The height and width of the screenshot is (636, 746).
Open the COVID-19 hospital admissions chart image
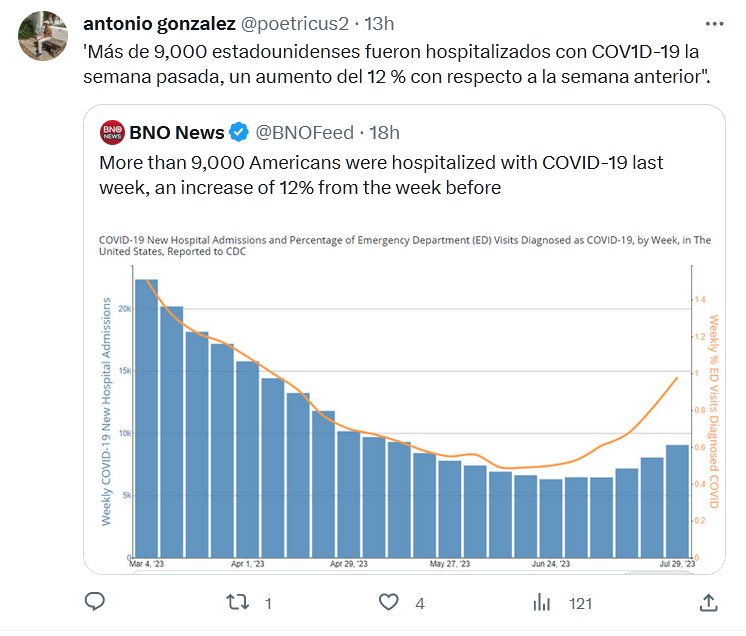pos(404,400)
